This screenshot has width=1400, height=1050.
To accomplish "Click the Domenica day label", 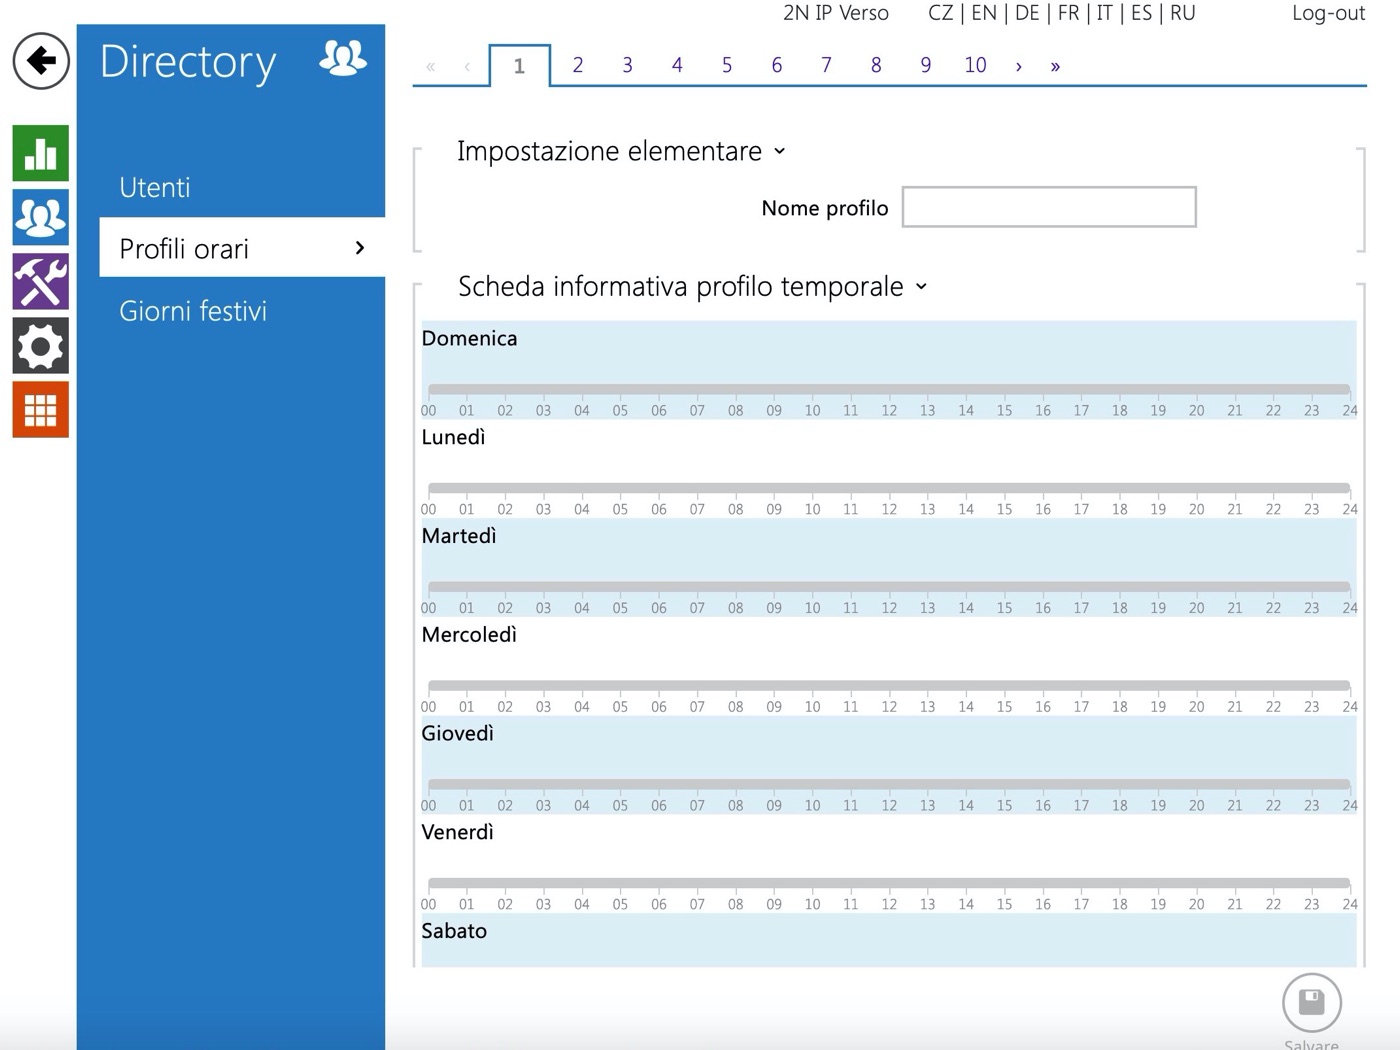I will 470,338.
